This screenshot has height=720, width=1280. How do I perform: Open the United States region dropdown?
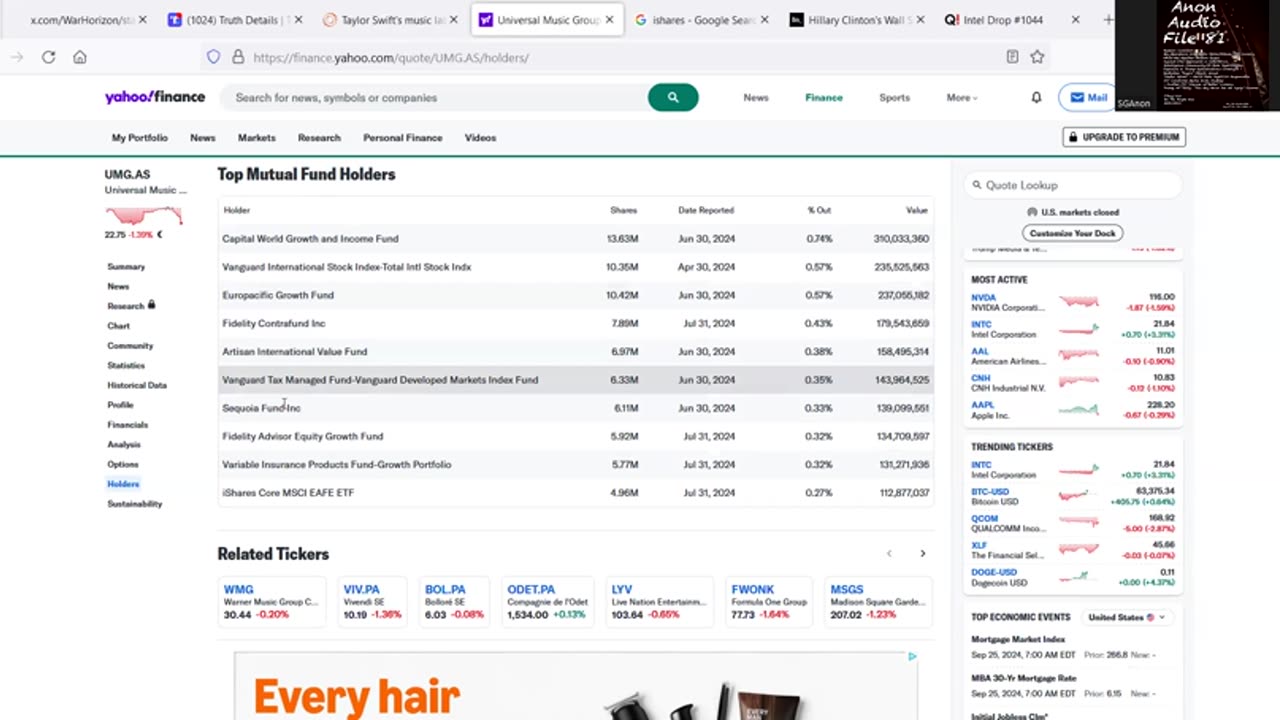coord(1126,617)
